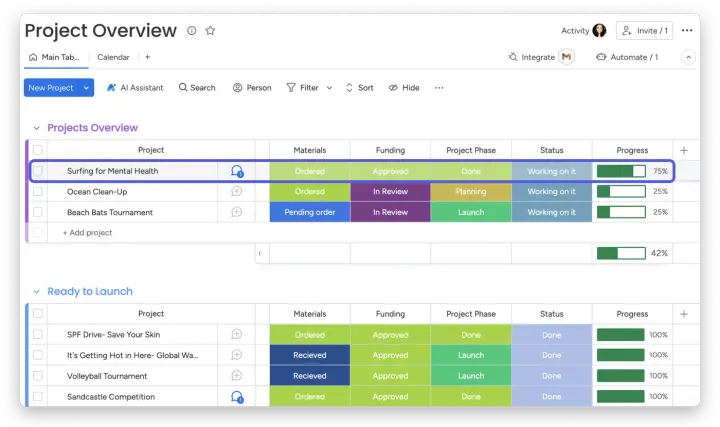Tick checkbox for Surfing for Mental Health
This screenshot has width=720, height=427.
(38, 171)
